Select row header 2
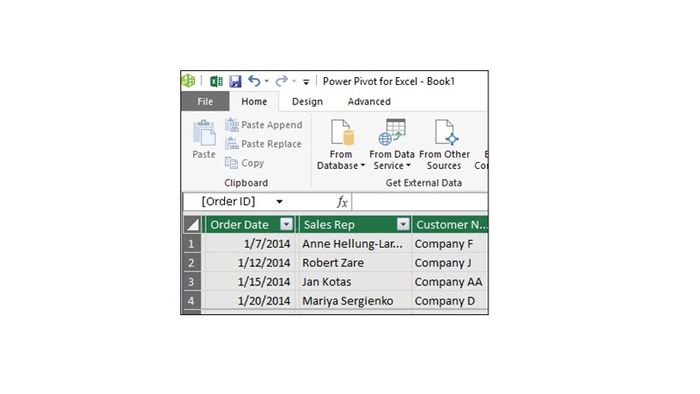 (192, 263)
